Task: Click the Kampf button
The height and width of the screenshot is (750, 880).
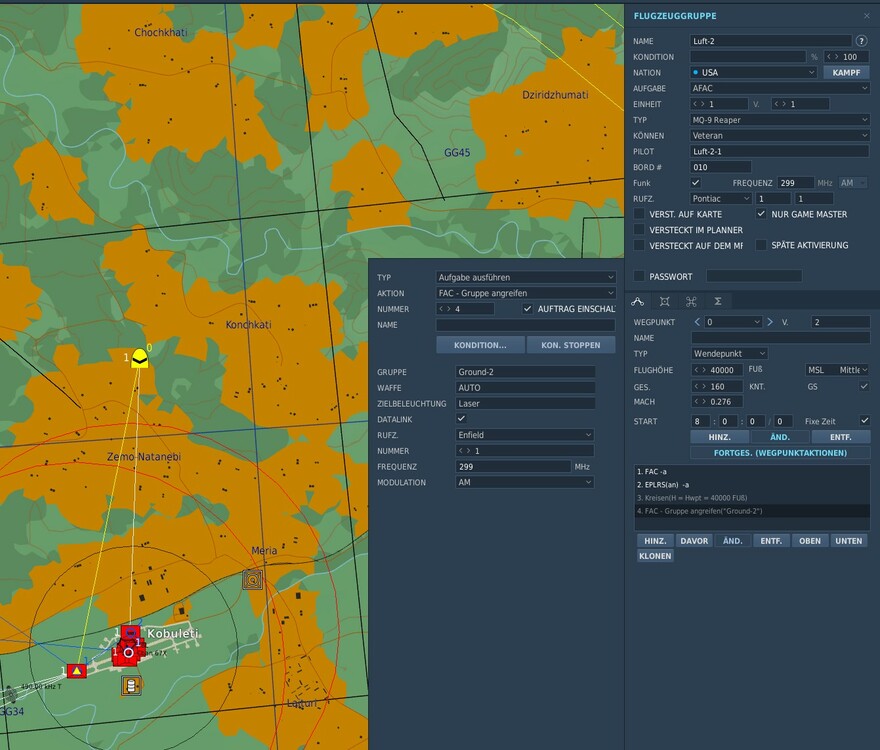Action: click(846, 73)
